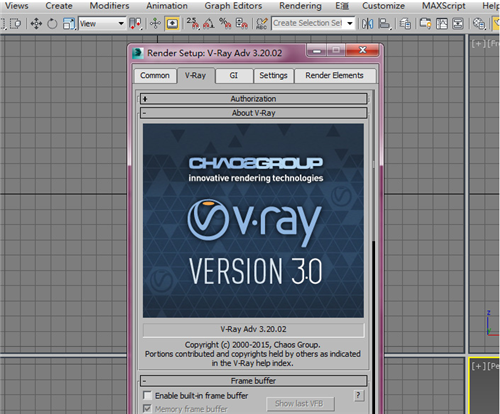Open the Schematic View icon
The height and width of the screenshot is (414, 500).
[458, 24]
